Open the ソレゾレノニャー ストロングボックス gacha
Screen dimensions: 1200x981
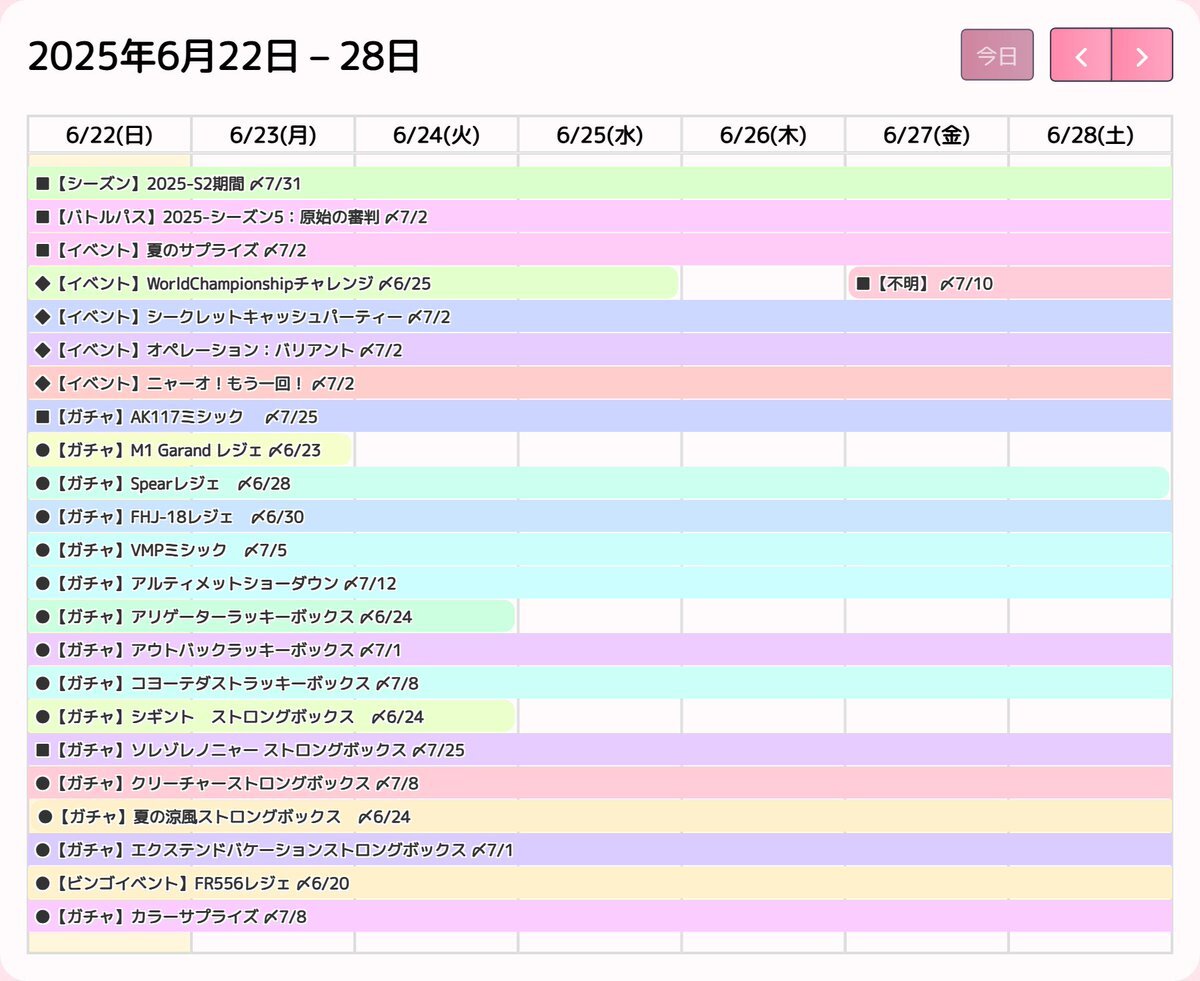[x=600, y=750]
